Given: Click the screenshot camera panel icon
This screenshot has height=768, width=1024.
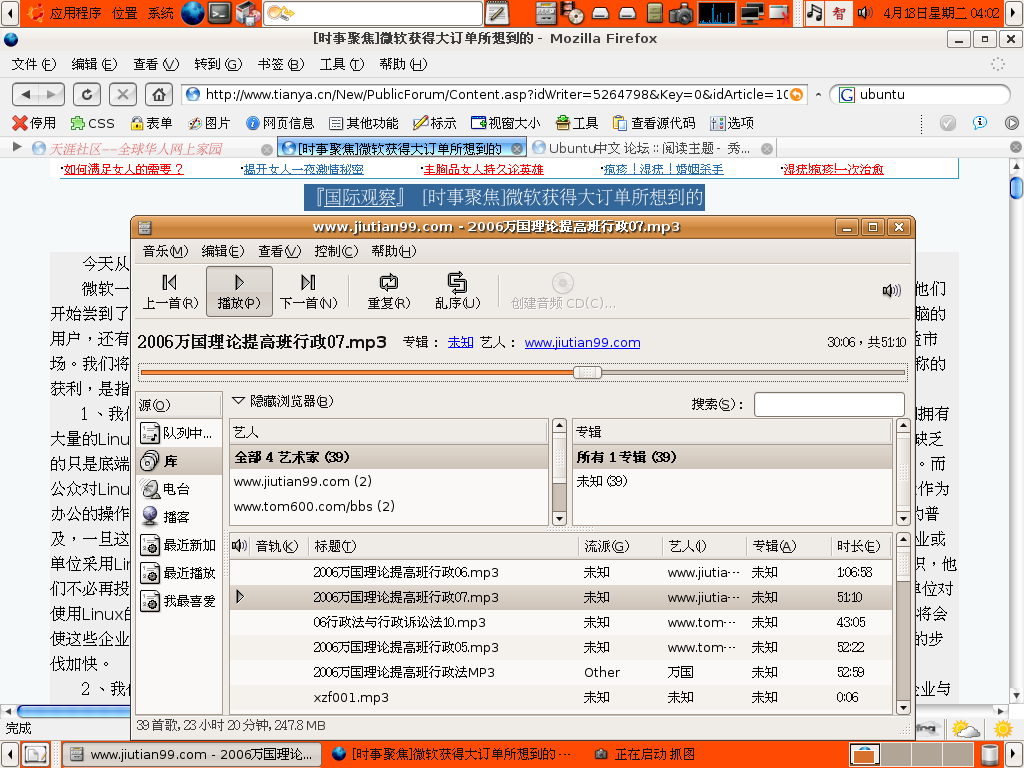Looking at the screenshot, I should click(x=680, y=13).
